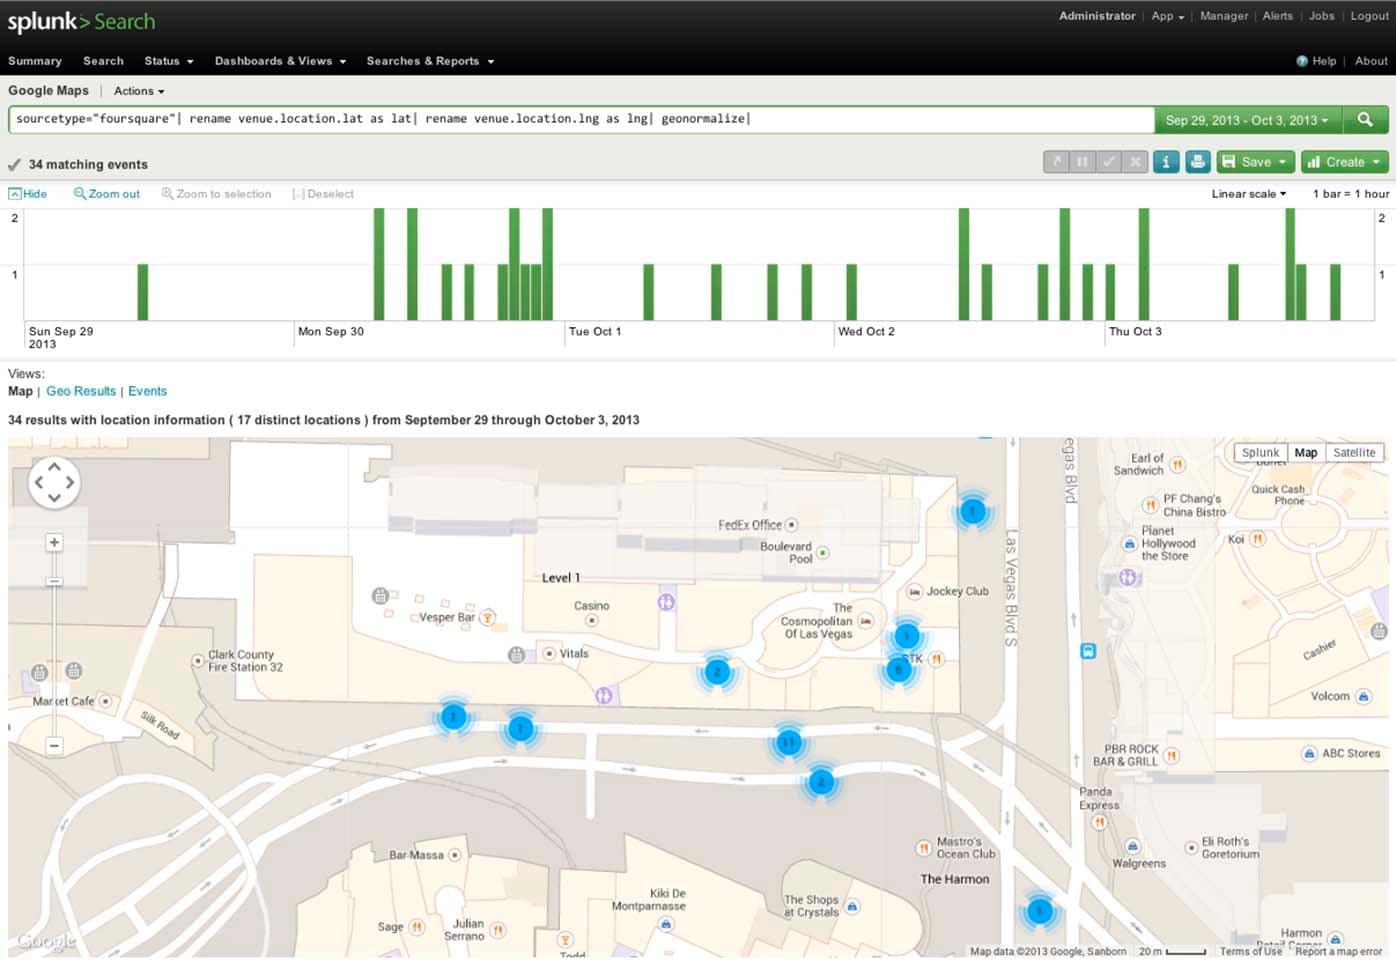Click the Earl of Sandwich restaurant icon

pos(1177,465)
